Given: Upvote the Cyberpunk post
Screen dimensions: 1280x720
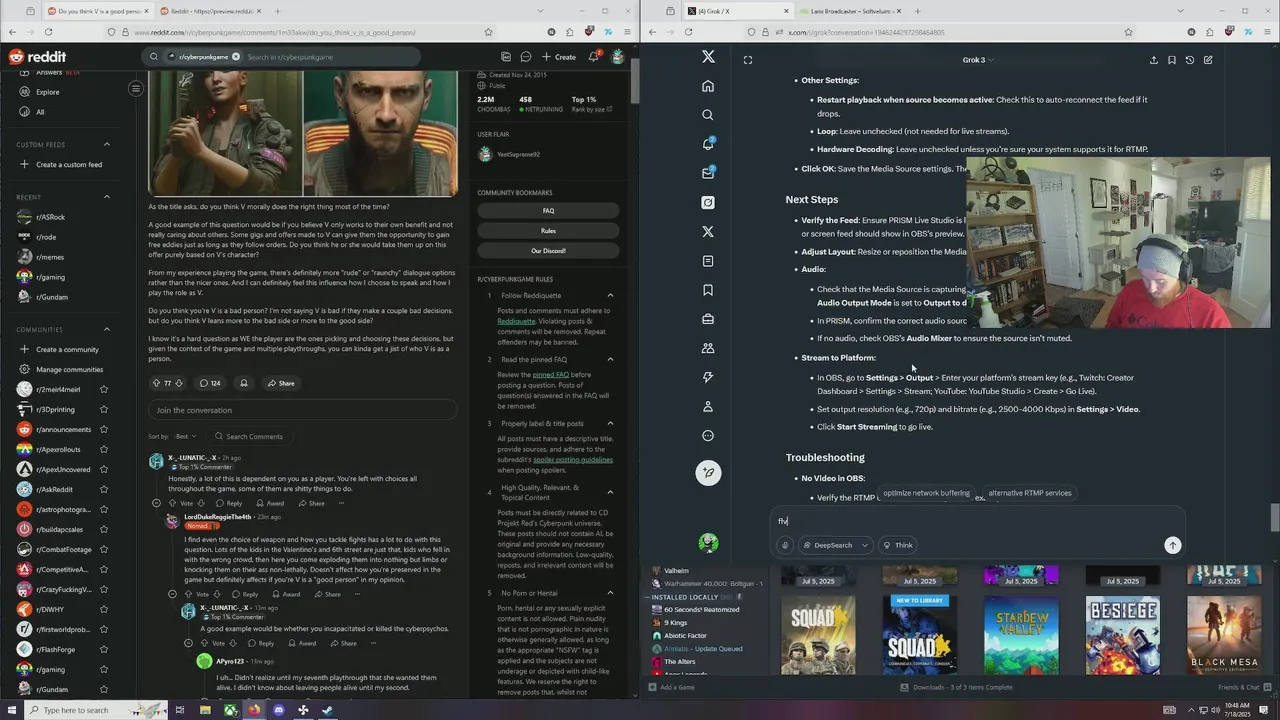Looking at the screenshot, I should tap(157, 383).
